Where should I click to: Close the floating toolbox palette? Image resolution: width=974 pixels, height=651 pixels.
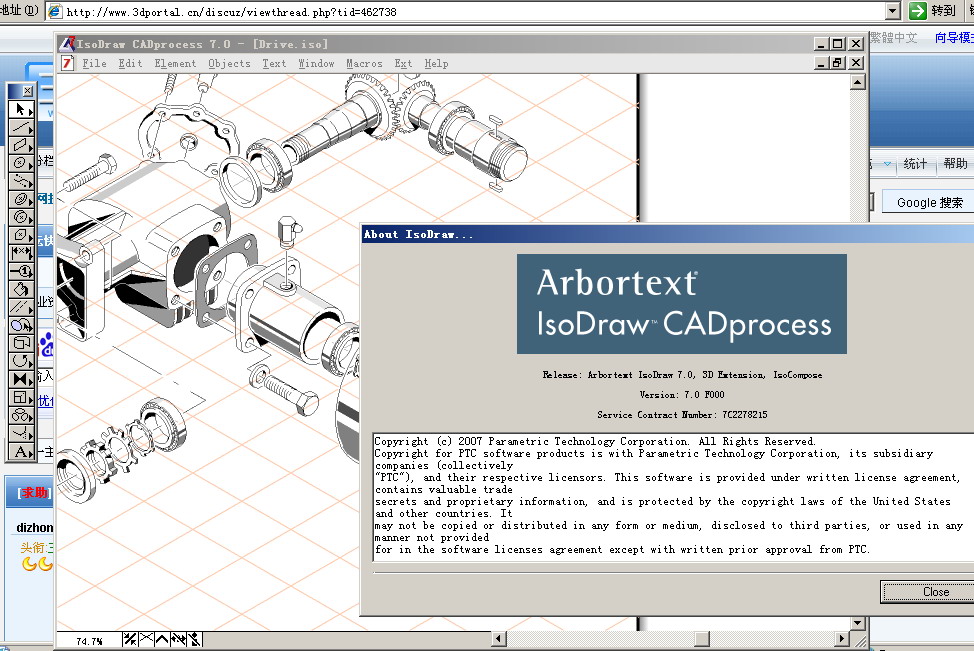pos(27,91)
